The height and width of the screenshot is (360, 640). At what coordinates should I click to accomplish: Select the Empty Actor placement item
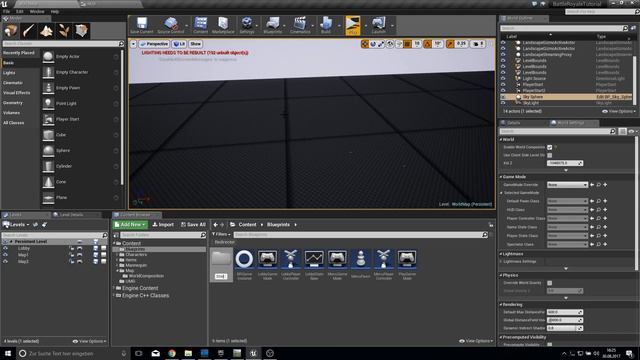[x=81, y=57]
